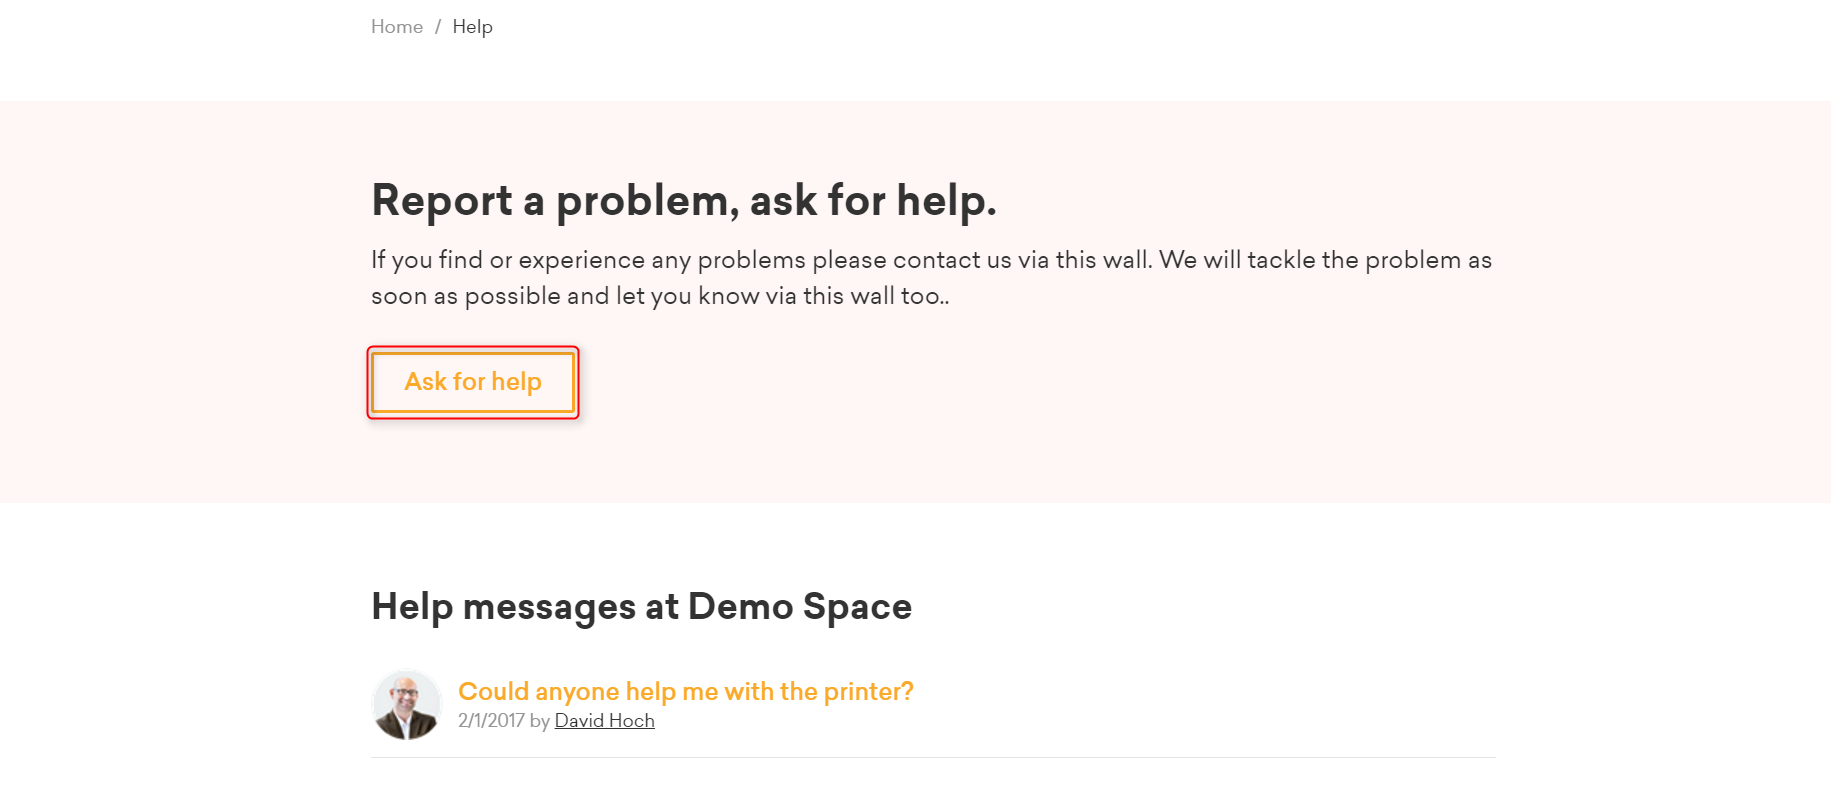Open David Hoch's profile avatar photo
Image resolution: width=1831 pixels, height=804 pixels.
407,705
